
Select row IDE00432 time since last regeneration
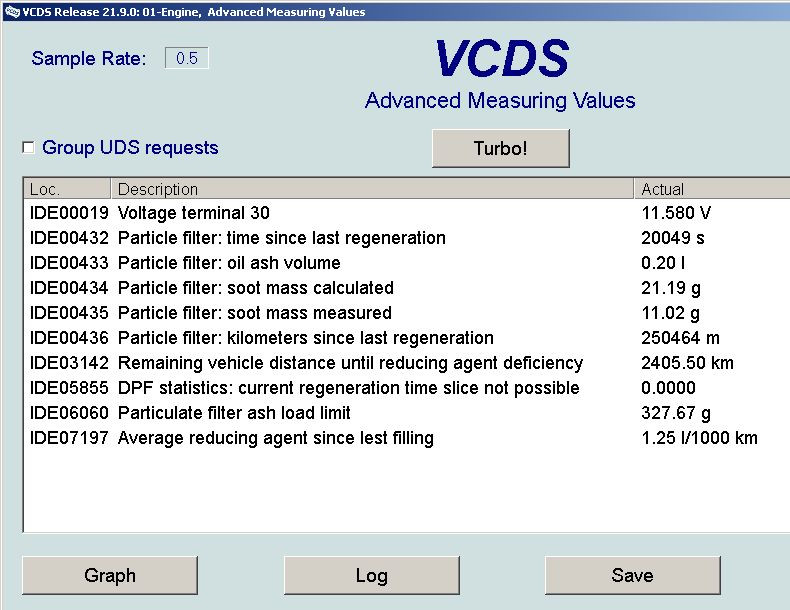[407, 238]
